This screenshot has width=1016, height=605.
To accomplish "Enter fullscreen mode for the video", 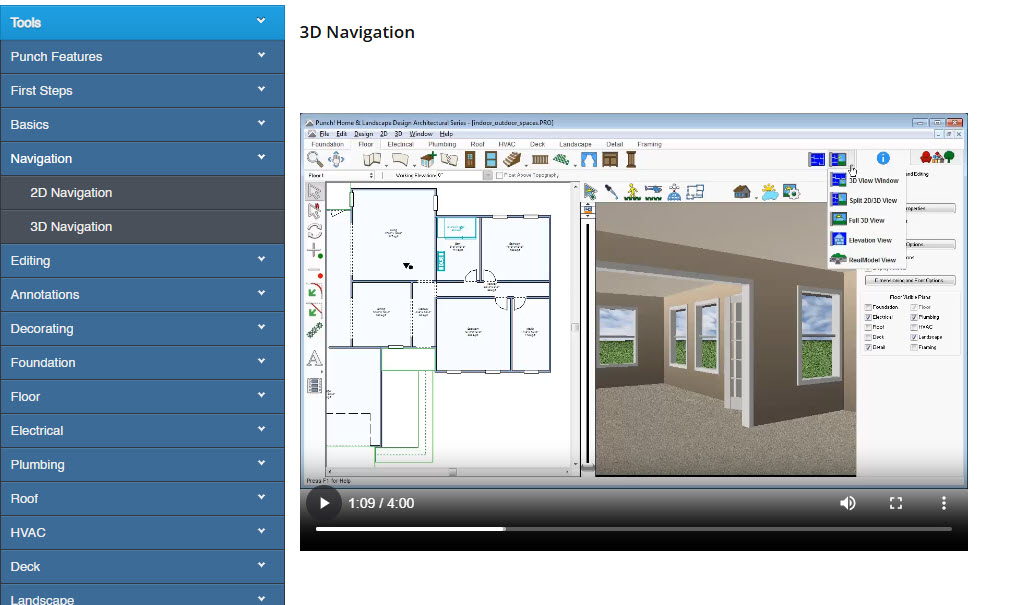I will pyautogui.click(x=896, y=503).
